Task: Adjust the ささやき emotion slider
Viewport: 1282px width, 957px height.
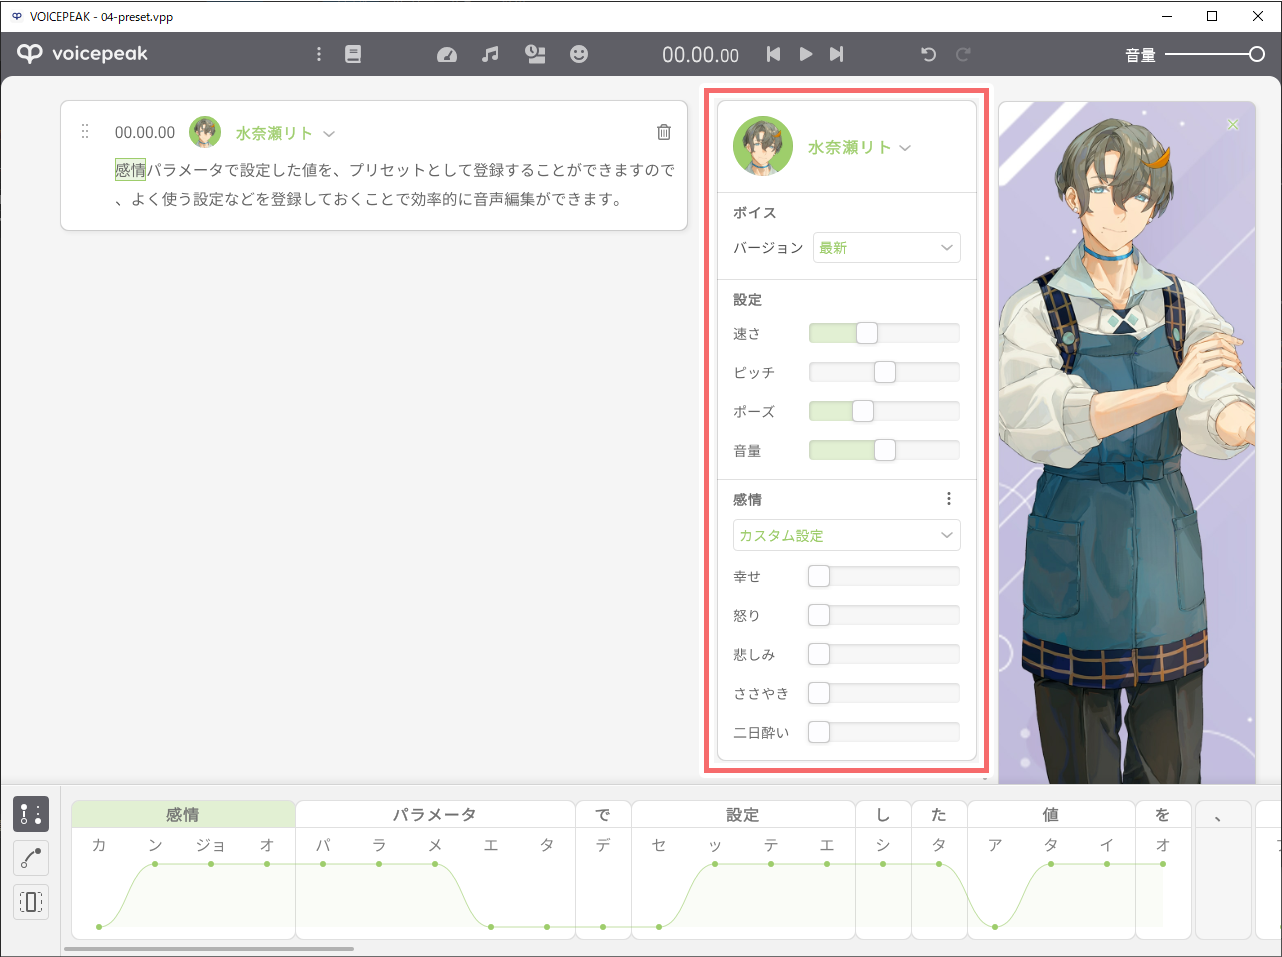Action: [884, 693]
